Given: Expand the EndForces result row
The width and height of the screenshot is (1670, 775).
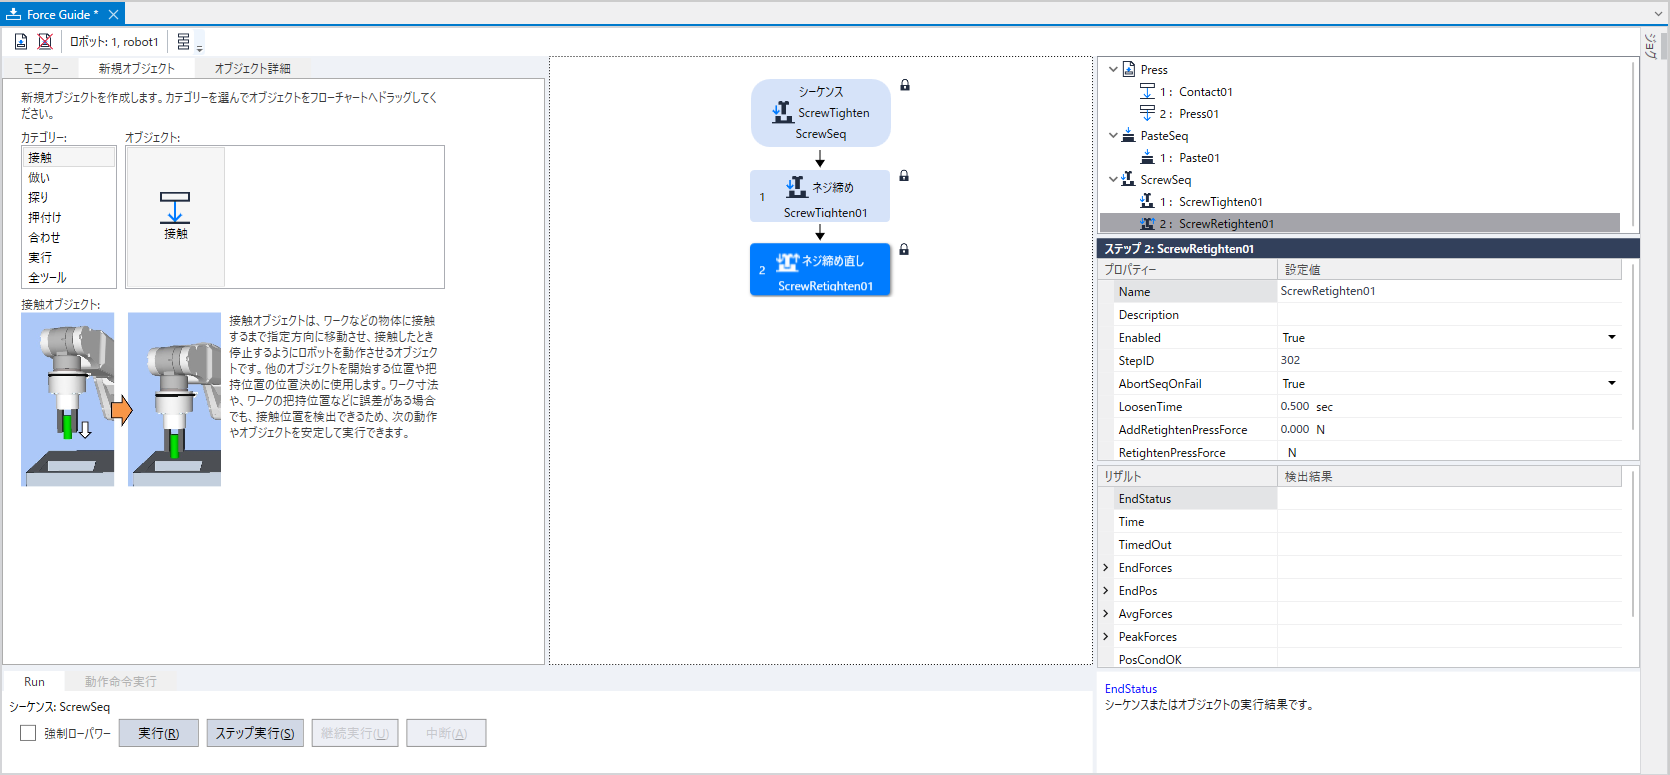Looking at the screenshot, I should click(x=1106, y=568).
